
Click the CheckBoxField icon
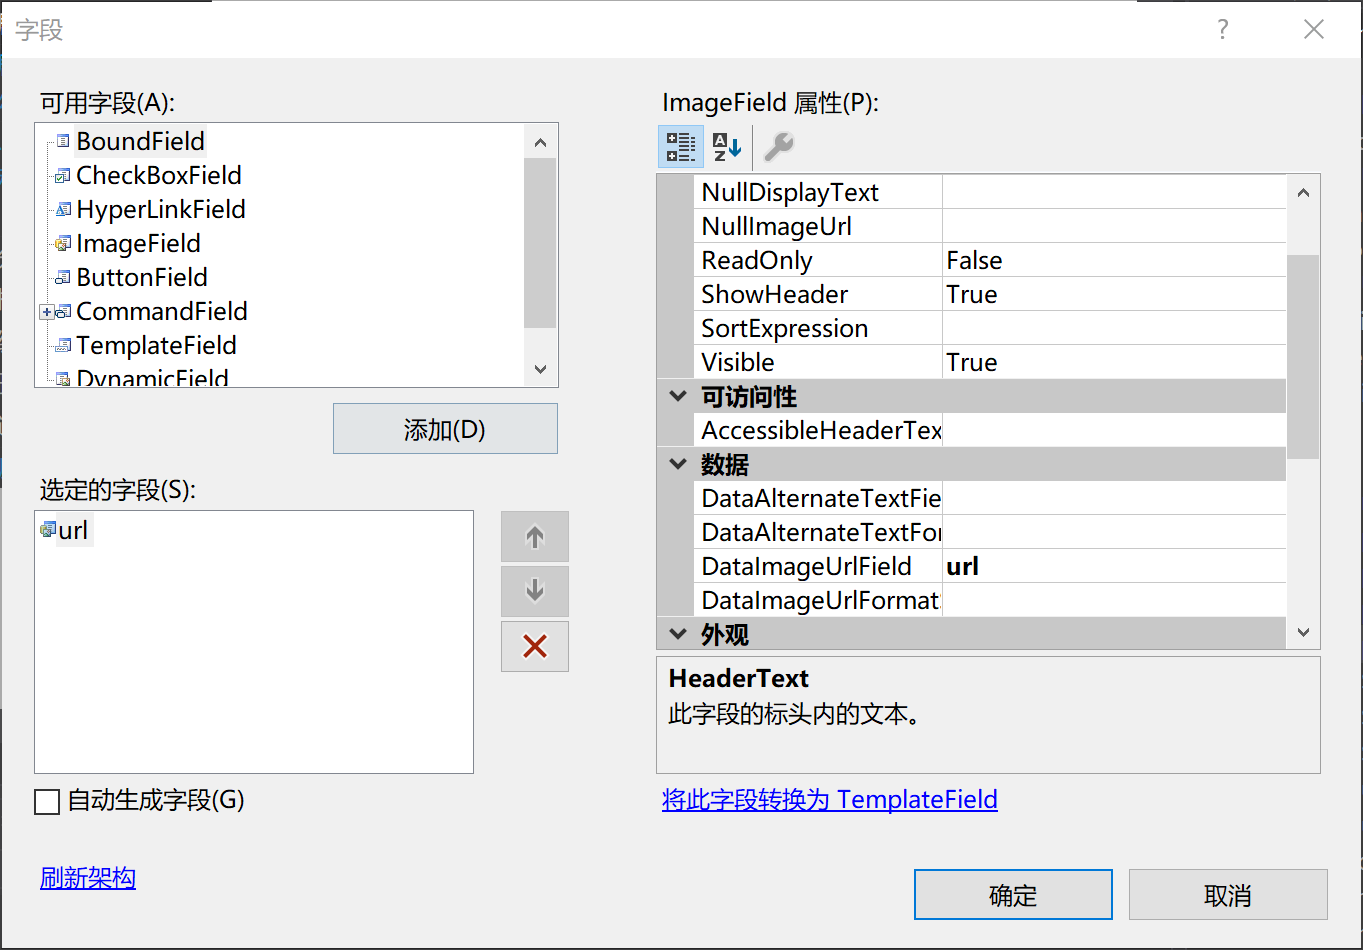(63, 175)
